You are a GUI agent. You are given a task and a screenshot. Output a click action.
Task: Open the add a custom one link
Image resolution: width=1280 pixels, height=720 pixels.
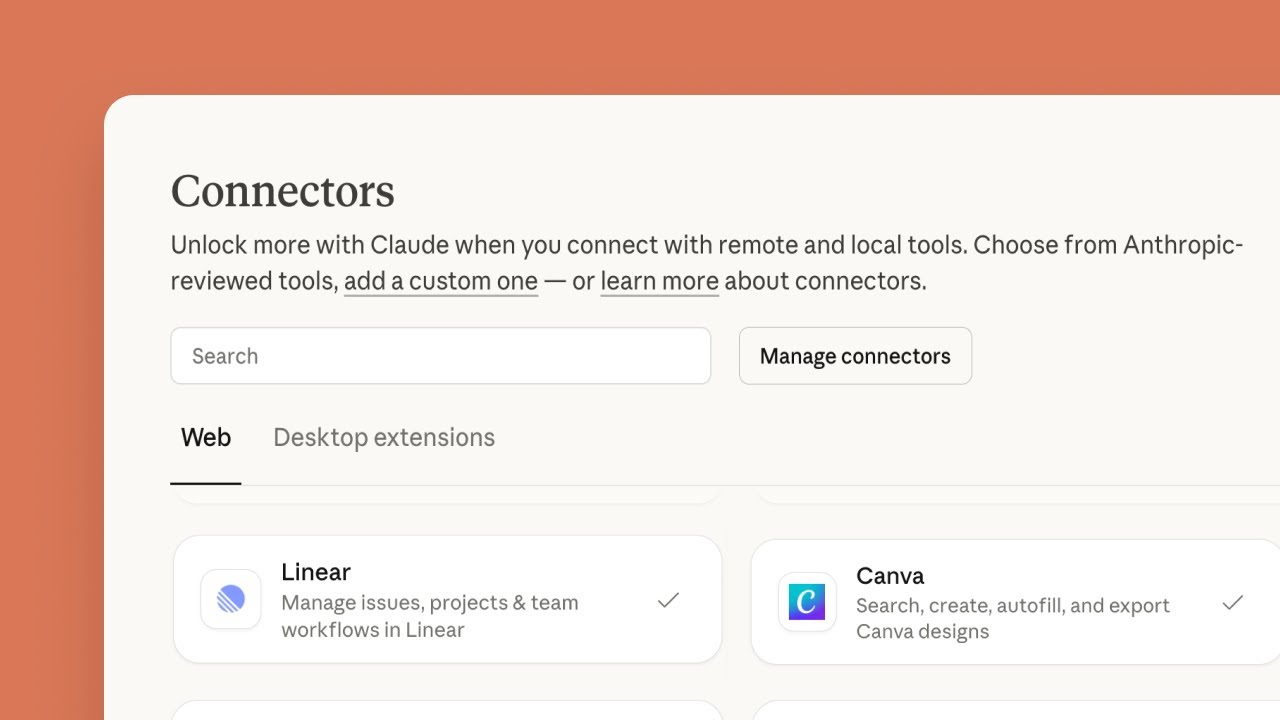[x=440, y=281]
